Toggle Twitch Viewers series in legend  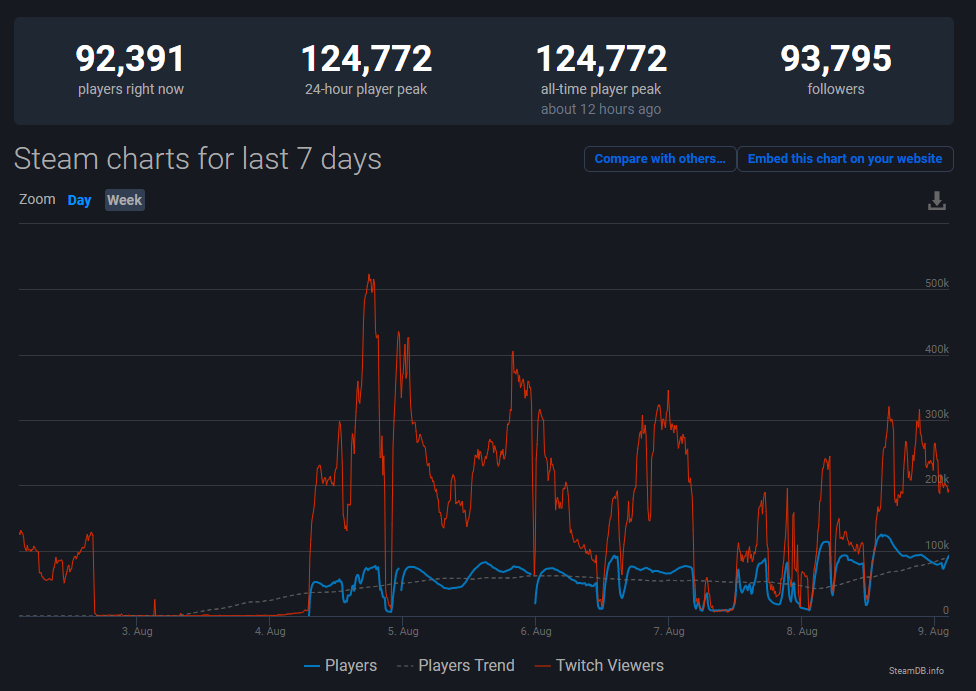pyautogui.click(x=599, y=665)
